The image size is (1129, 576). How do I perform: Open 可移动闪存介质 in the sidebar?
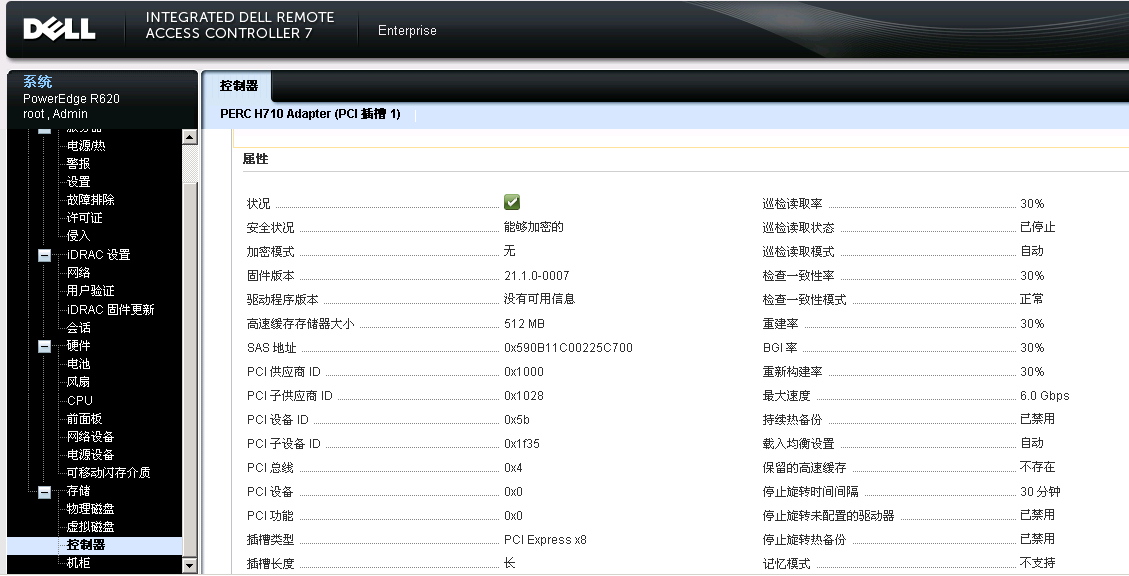point(109,472)
